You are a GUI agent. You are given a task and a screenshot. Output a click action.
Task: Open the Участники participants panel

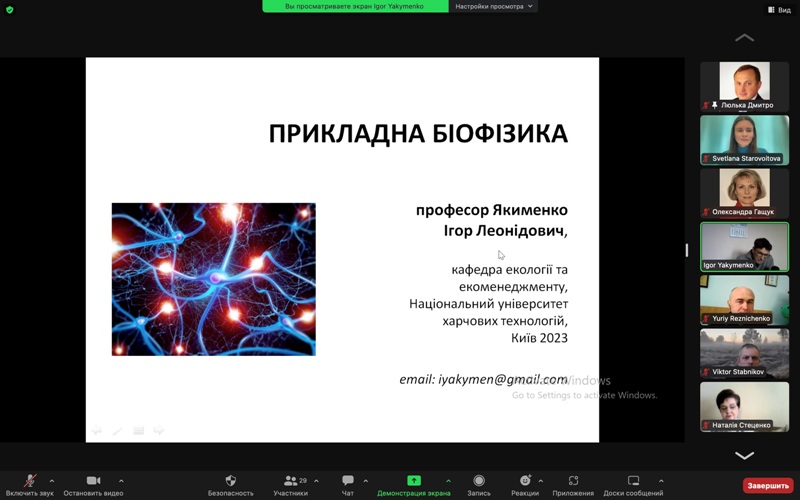click(x=291, y=485)
